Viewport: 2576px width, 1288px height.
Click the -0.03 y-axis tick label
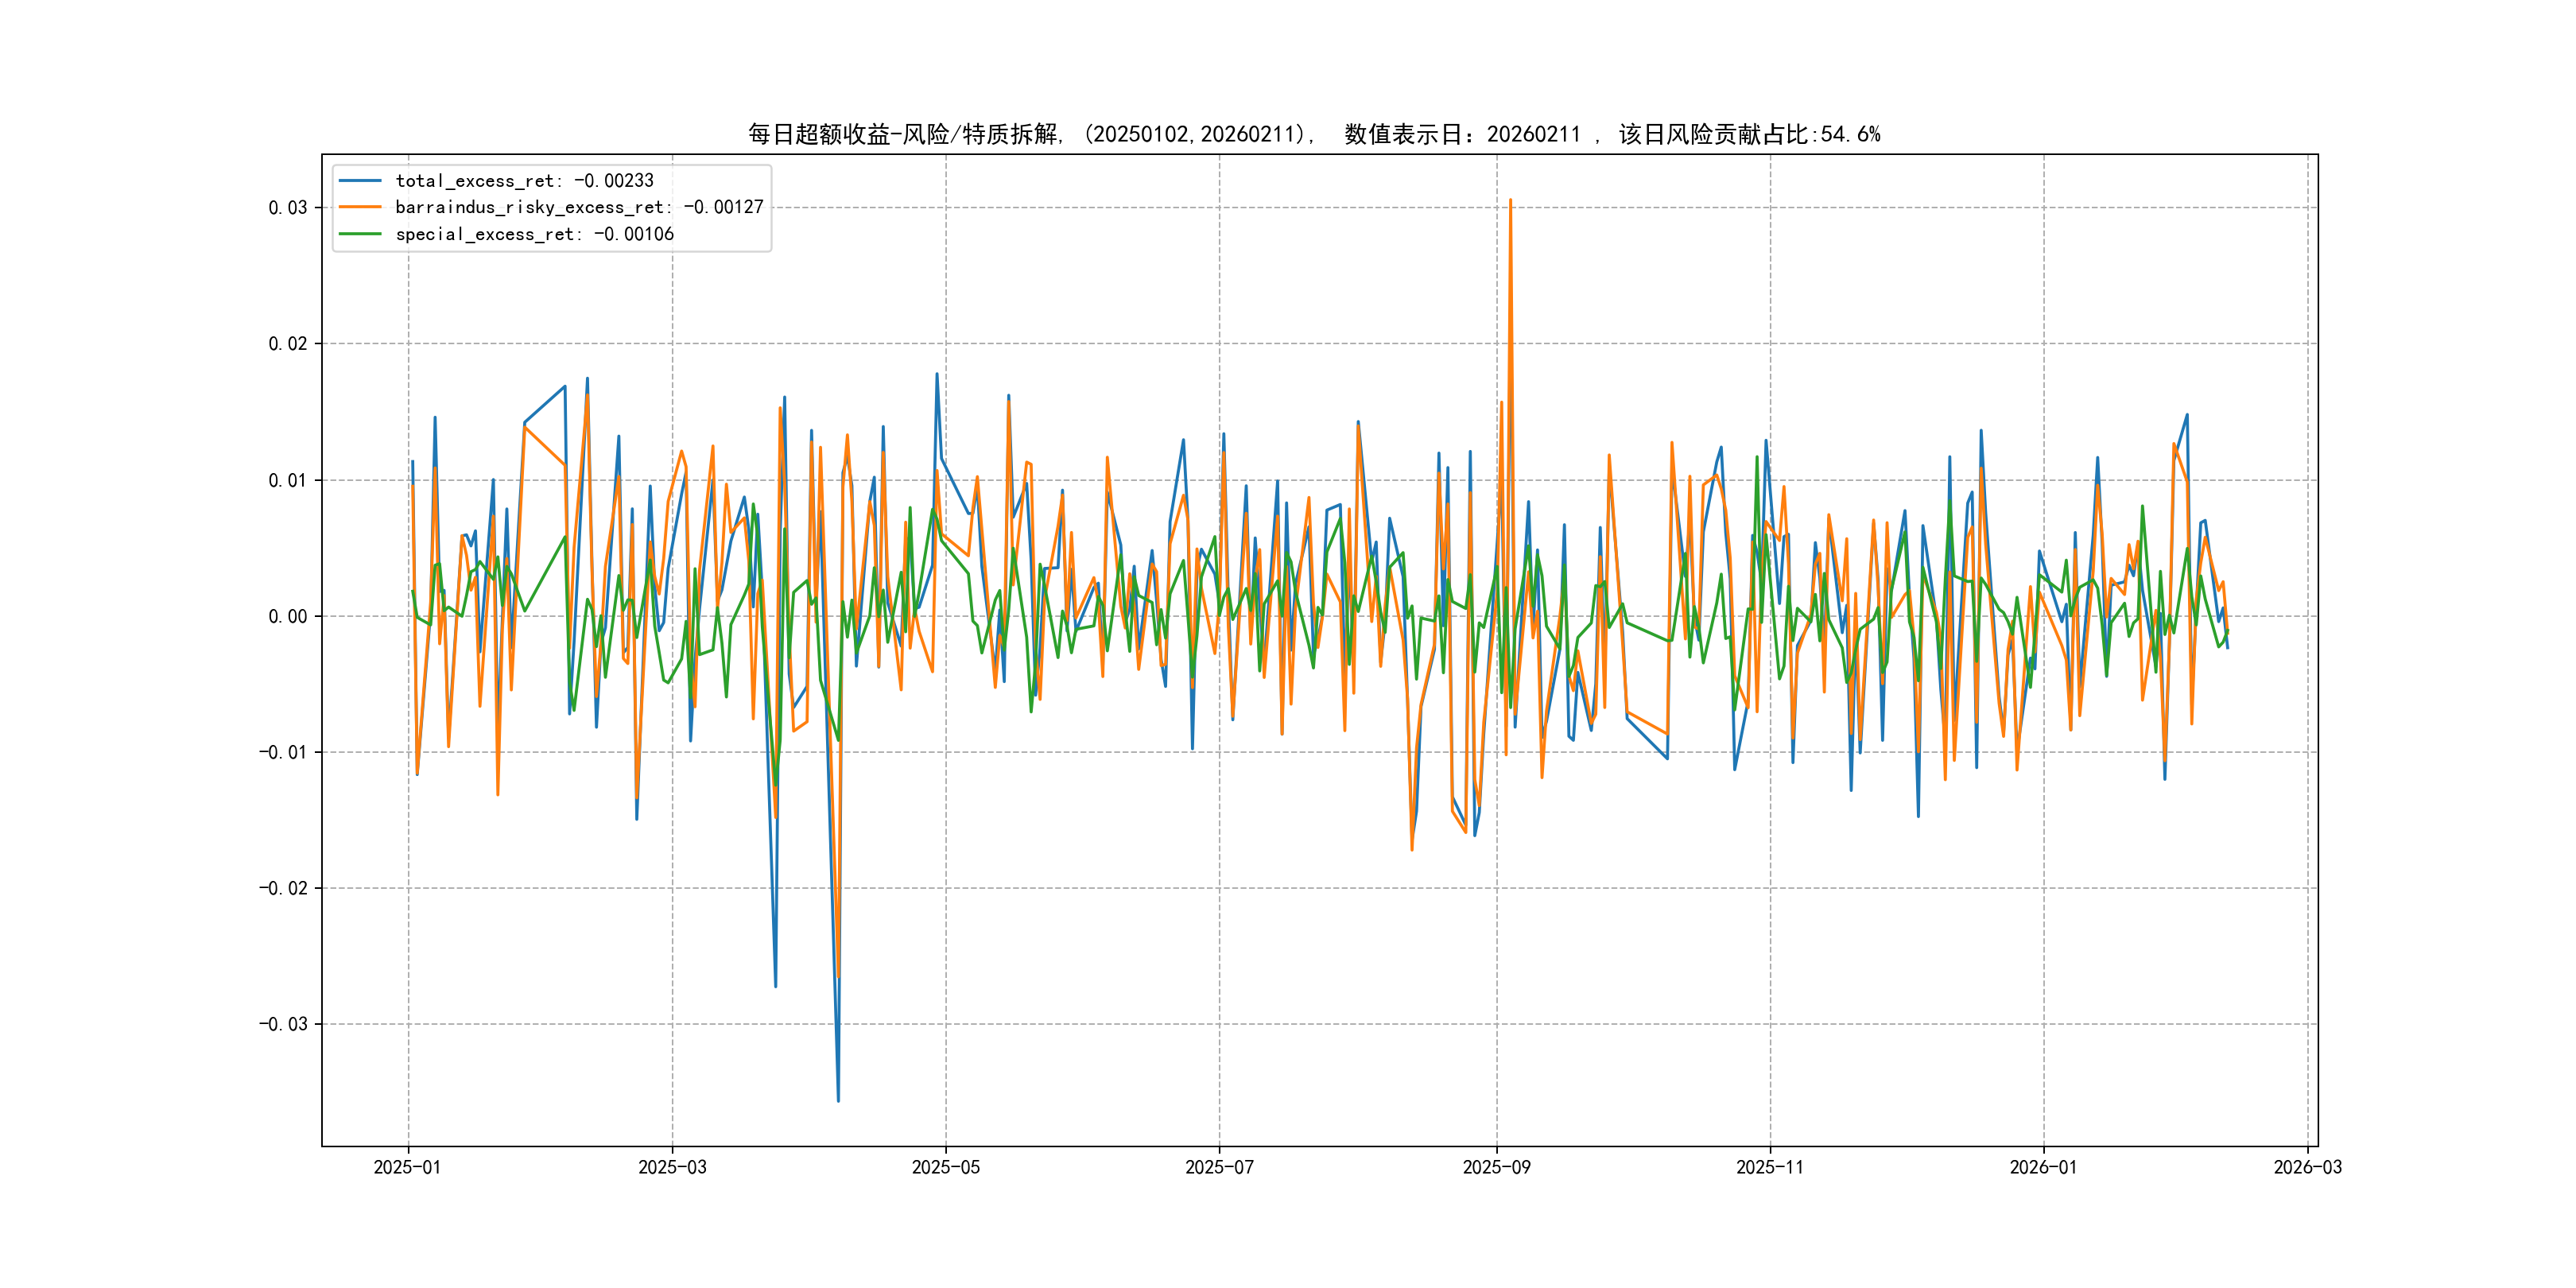(x=283, y=1024)
